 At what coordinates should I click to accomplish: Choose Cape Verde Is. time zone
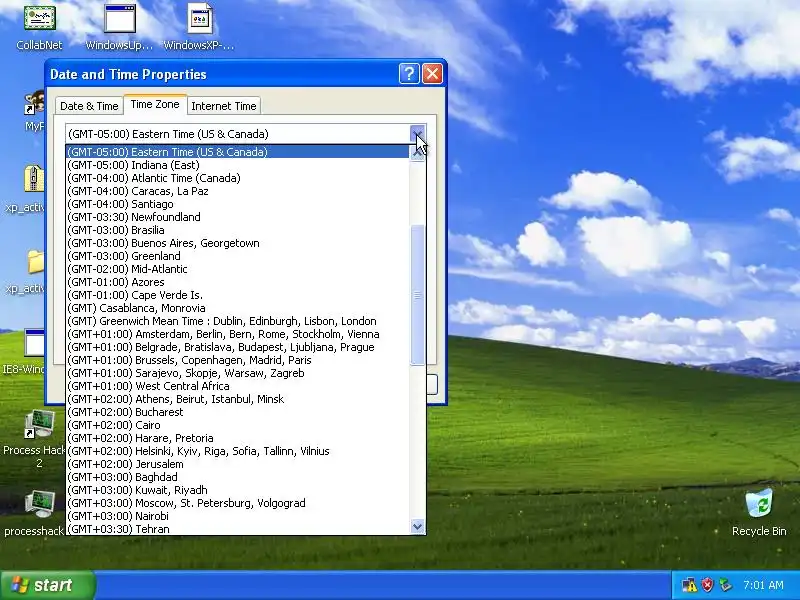[238, 295]
